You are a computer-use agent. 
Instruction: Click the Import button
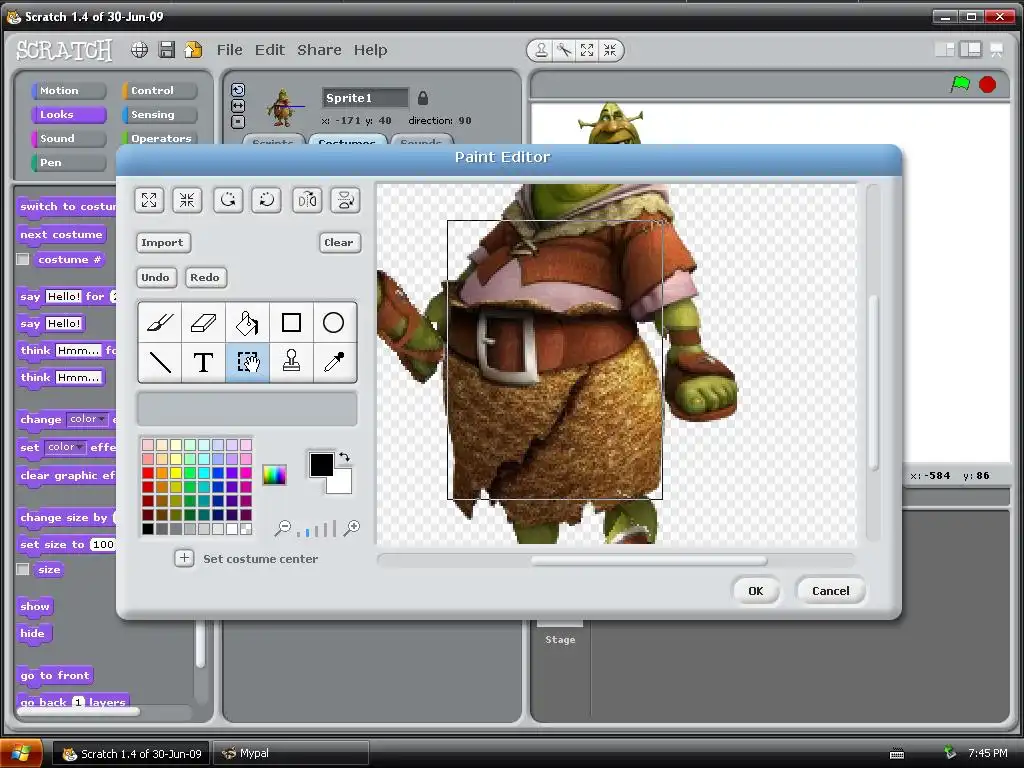coord(163,242)
